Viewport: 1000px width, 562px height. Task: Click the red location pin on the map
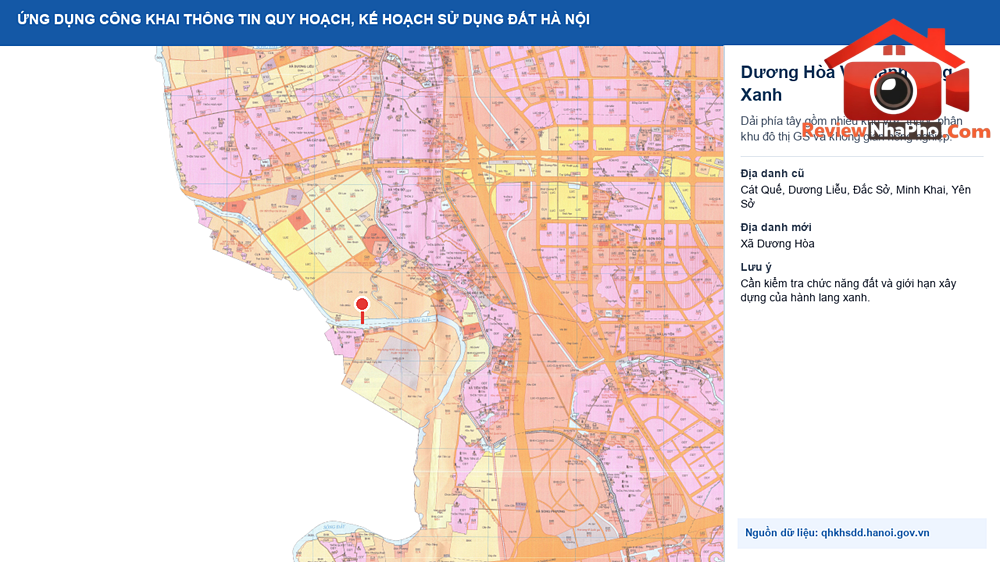362,310
